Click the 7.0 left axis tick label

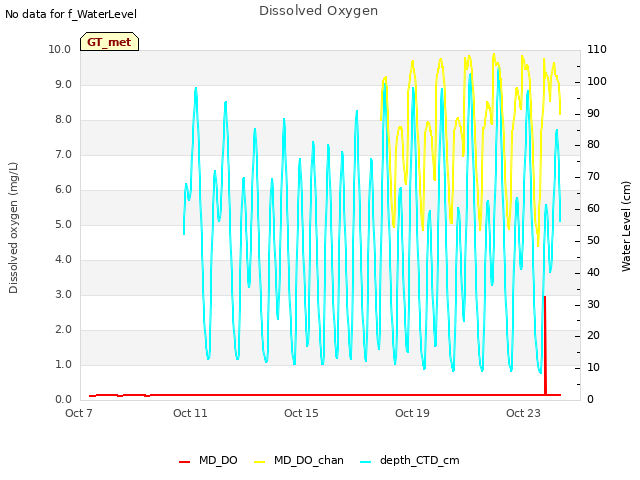click(x=63, y=155)
